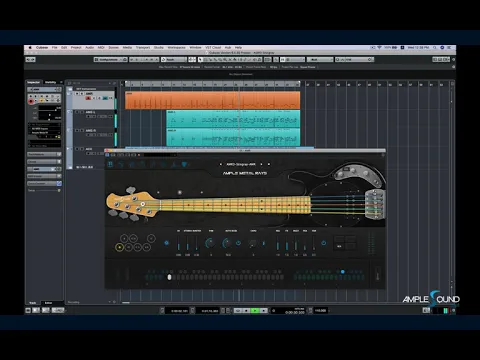This screenshot has height=360, width=480.
Task: Toggle the power button beside the Auto Buzz knob
Action: tap(238, 243)
